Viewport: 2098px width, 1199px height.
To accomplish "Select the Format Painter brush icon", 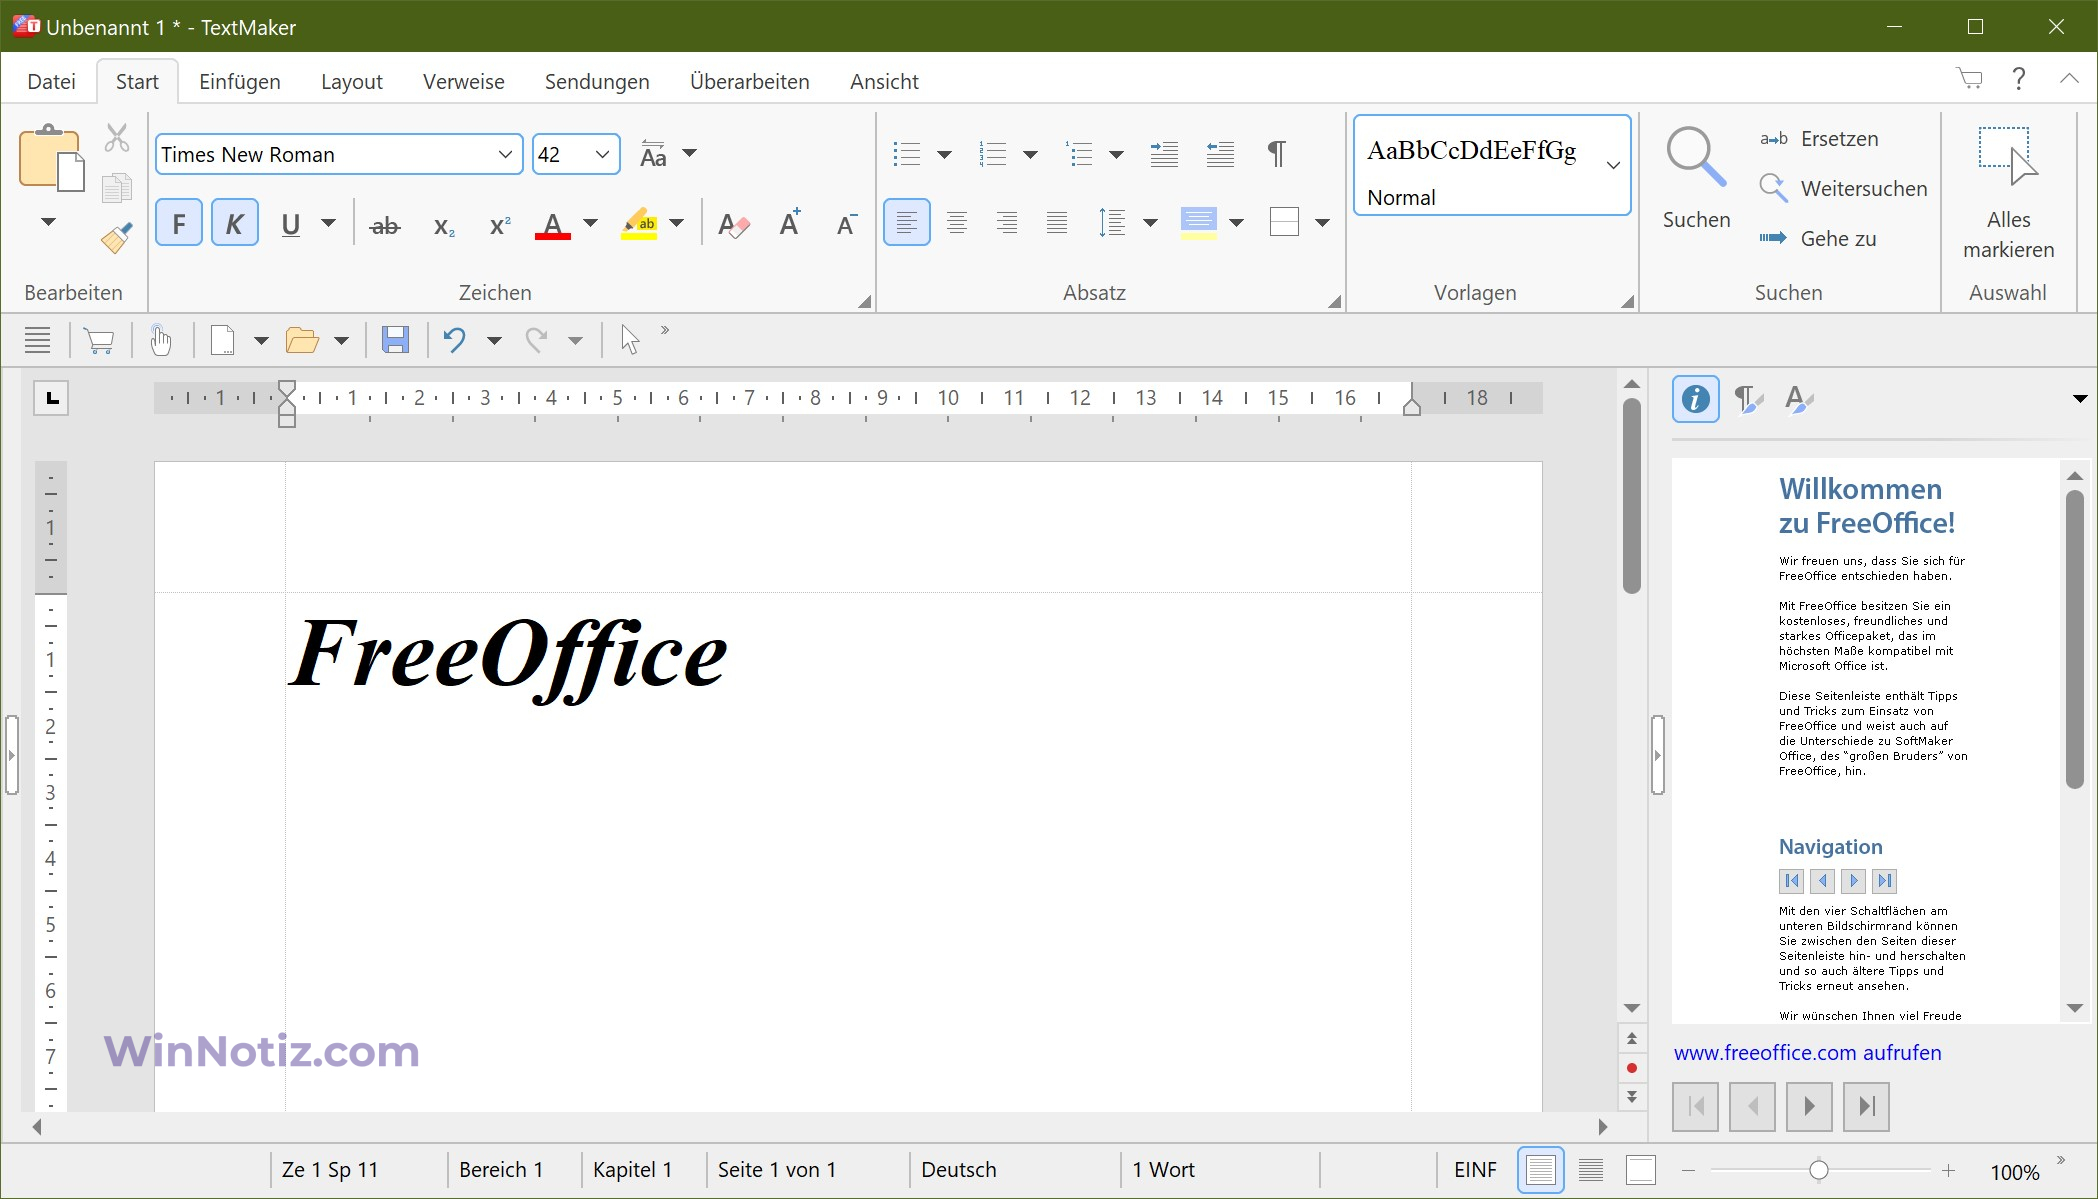I will click(x=117, y=238).
